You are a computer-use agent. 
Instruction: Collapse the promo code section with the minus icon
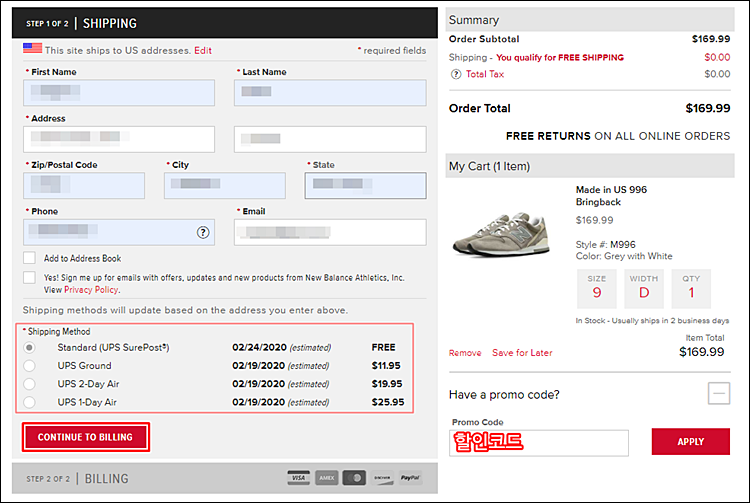point(718,394)
